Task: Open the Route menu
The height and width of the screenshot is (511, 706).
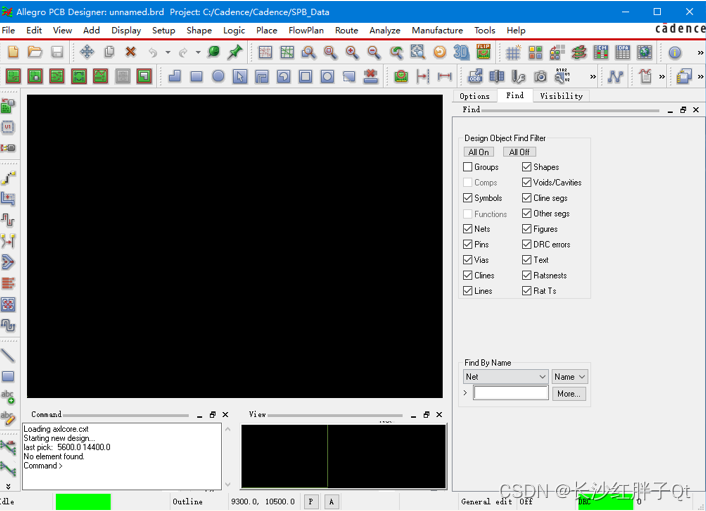Action: (346, 31)
